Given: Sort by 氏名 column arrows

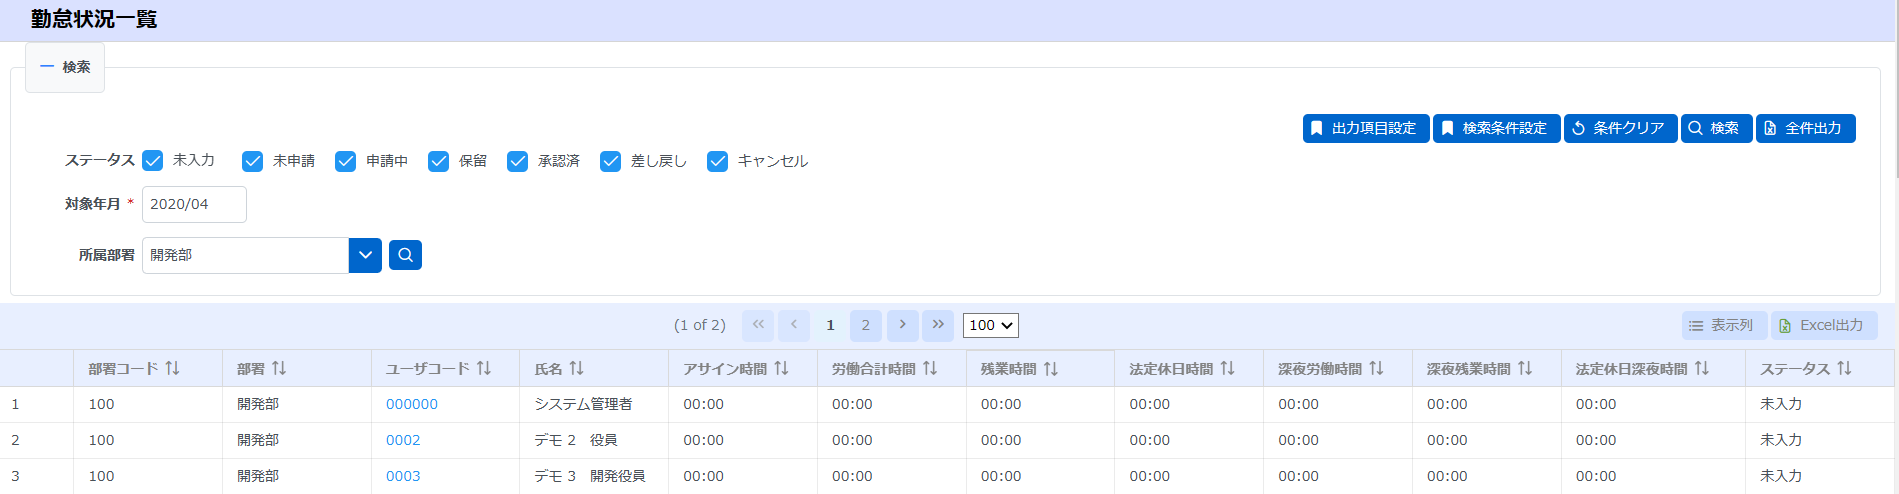Looking at the screenshot, I should click(x=576, y=369).
